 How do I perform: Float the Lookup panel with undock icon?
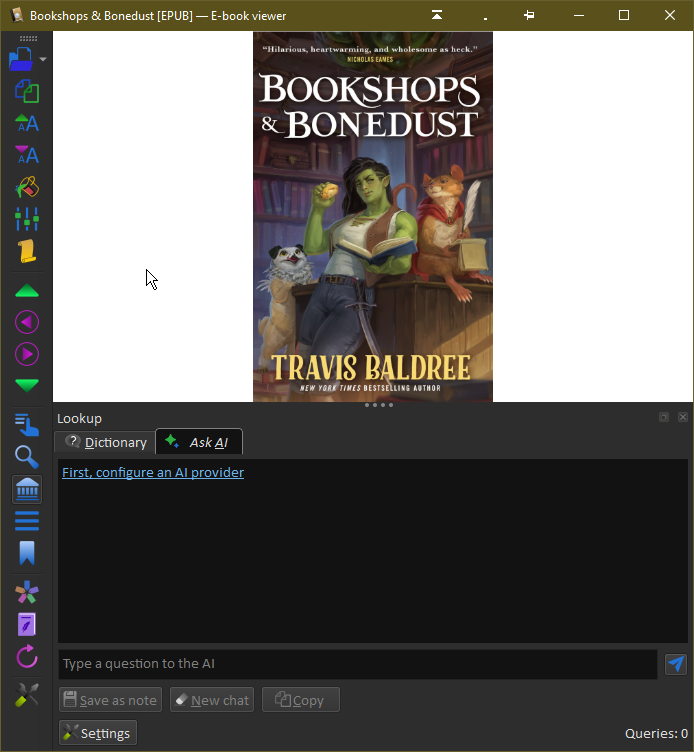pyautogui.click(x=664, y=417)
